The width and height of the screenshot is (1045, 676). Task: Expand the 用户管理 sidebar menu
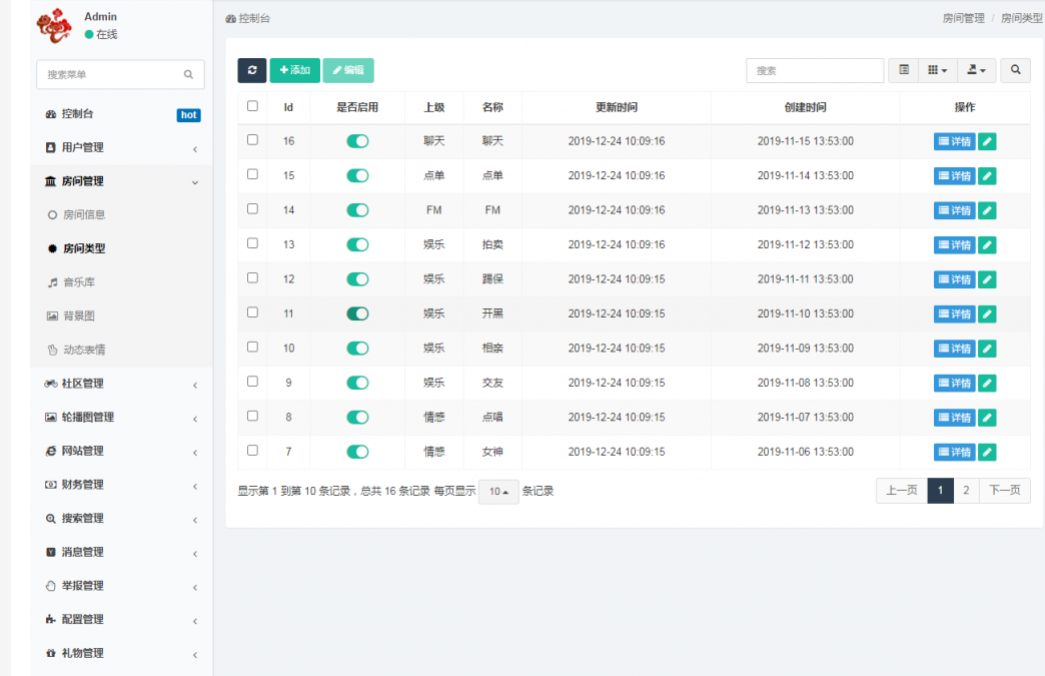(x=120, y=148)
